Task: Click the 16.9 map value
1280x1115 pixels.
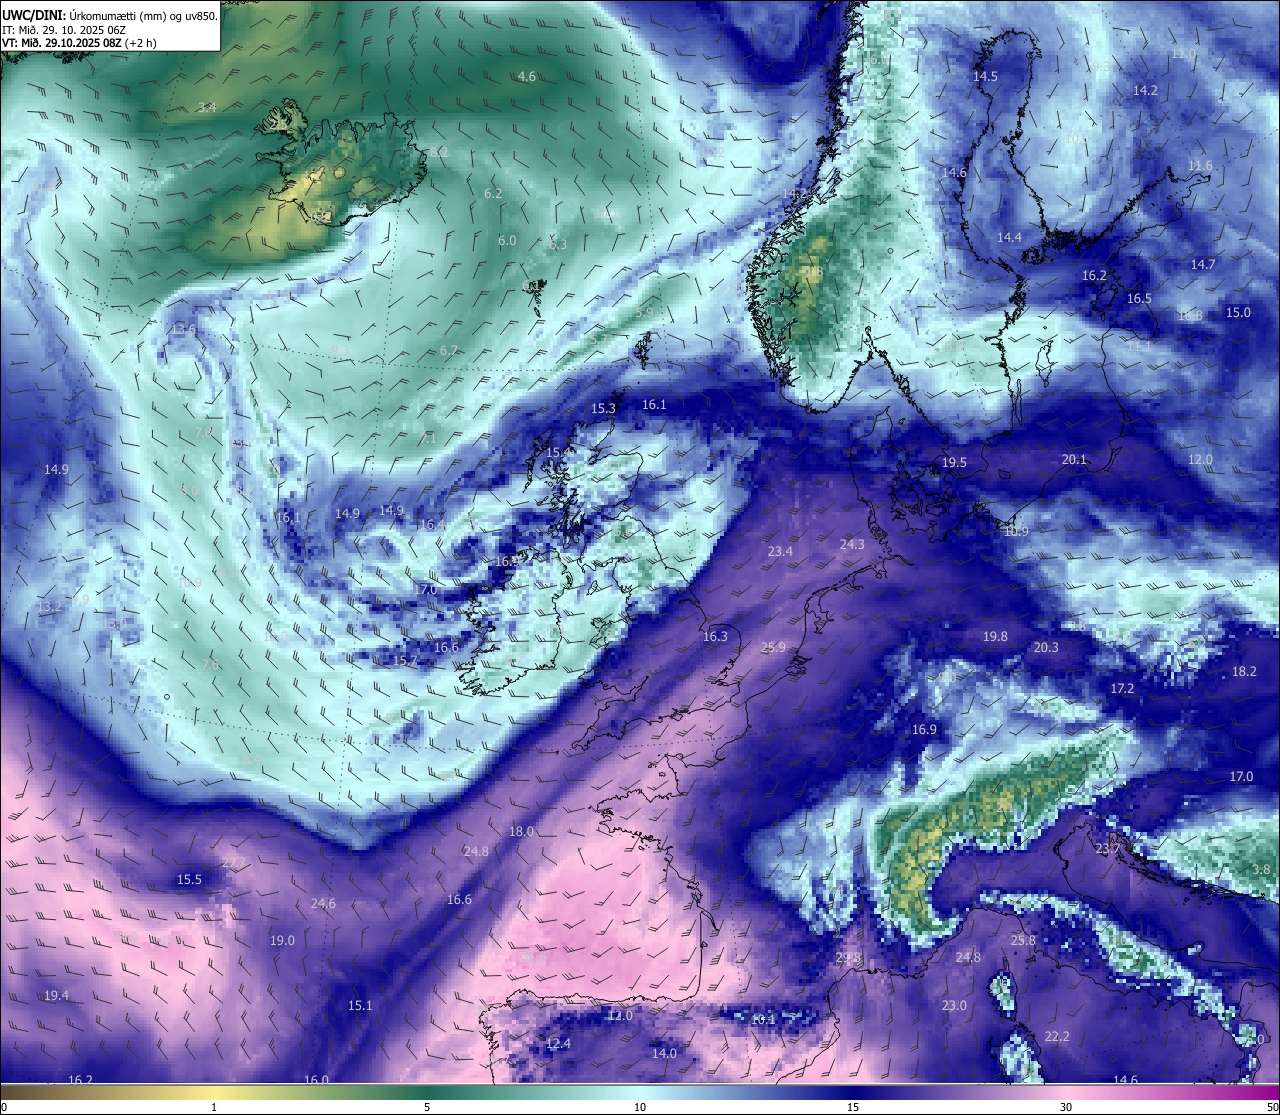Action: pyautogui.click(x=924, y=730)
